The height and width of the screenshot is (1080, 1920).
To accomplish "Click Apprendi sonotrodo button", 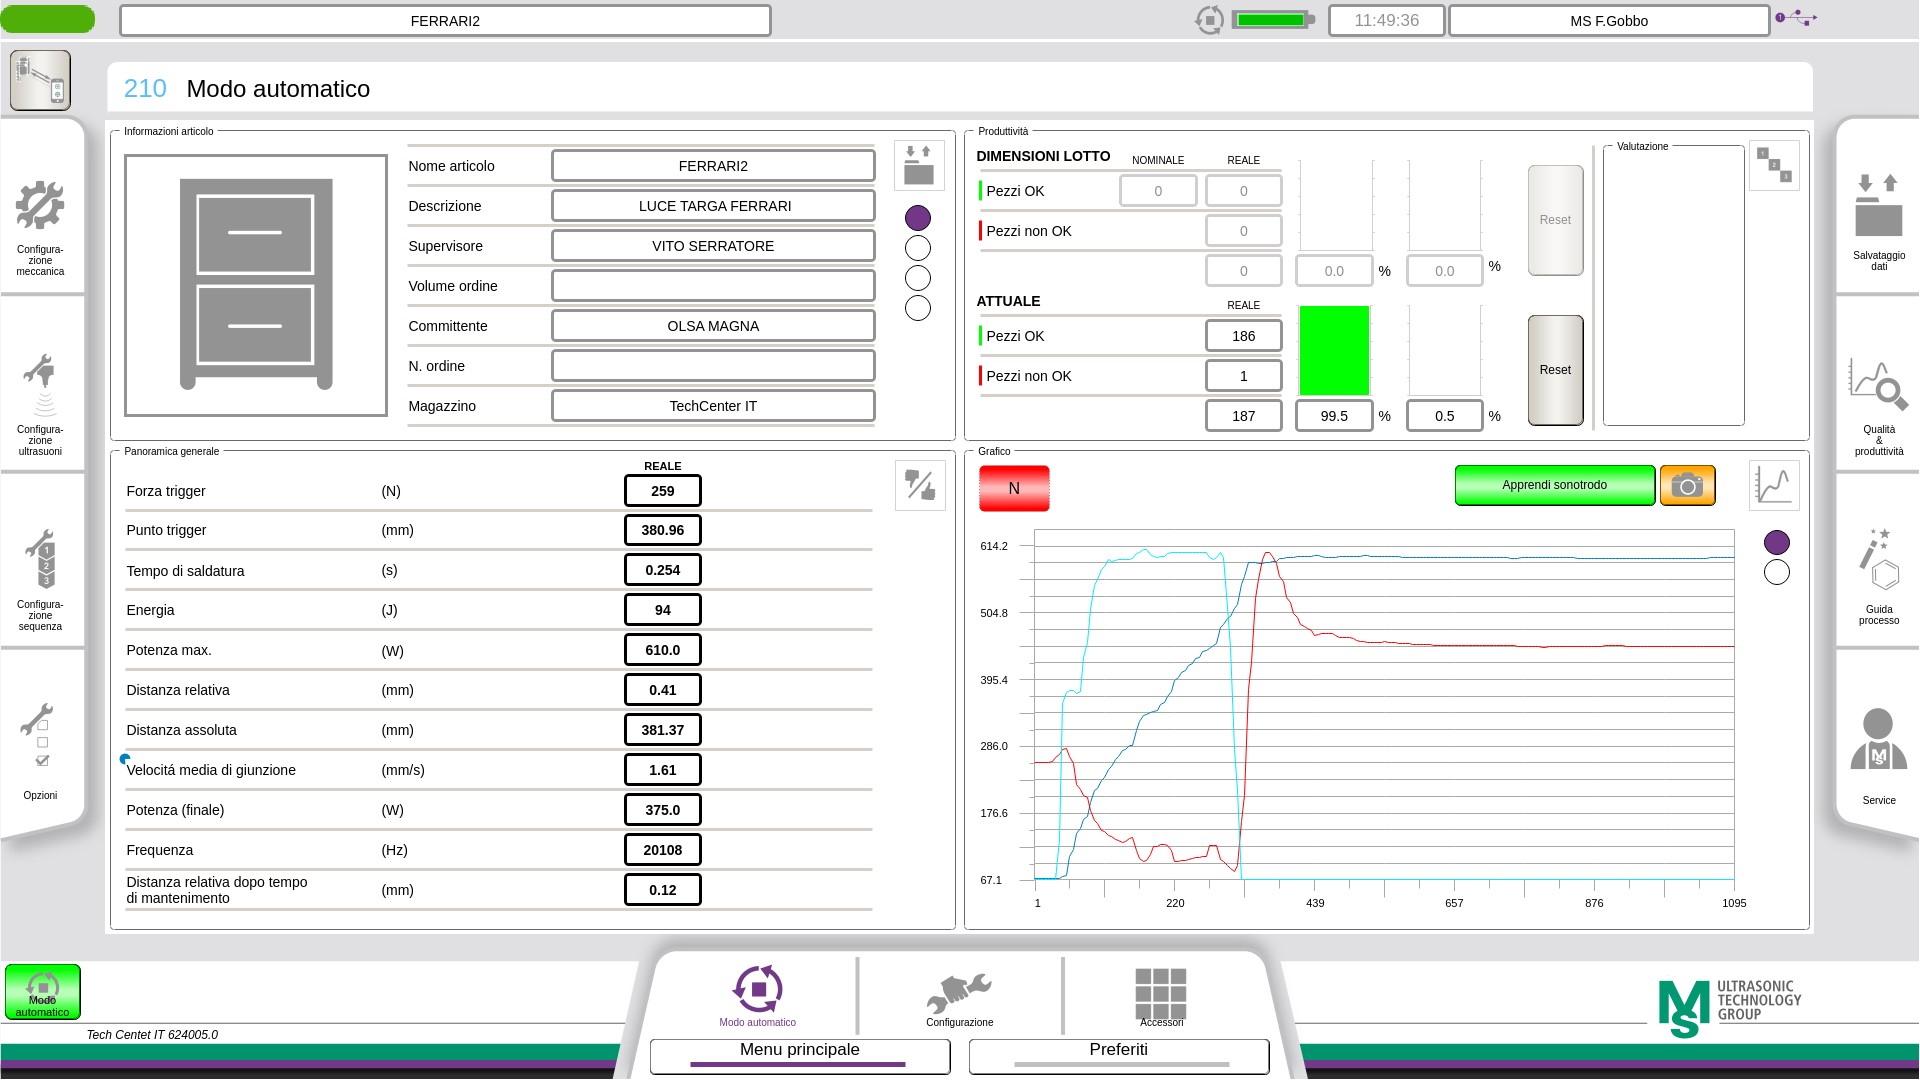I will click(1555, 485).
